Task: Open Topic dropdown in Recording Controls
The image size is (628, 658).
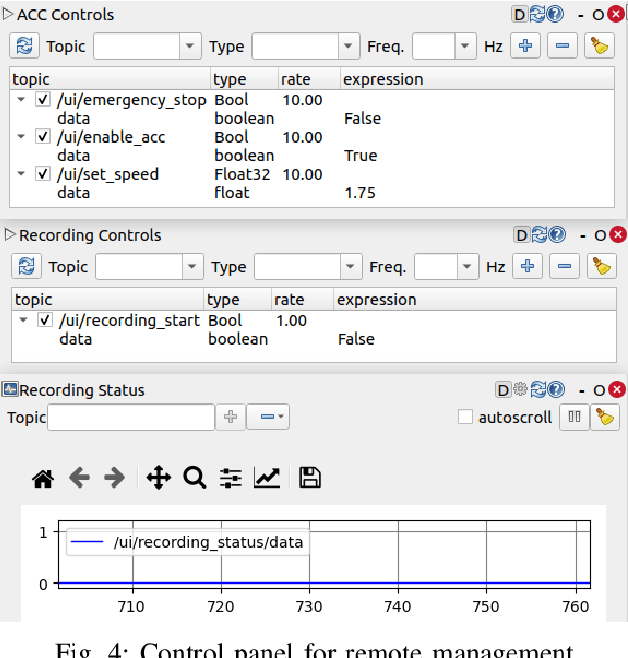Action: coord(192,266)
